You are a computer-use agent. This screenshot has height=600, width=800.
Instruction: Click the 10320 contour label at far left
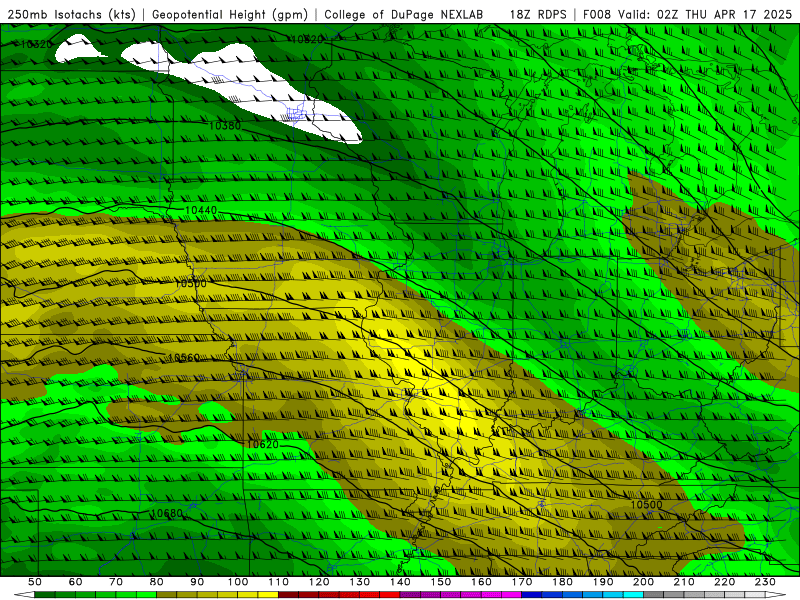click(x=36, y=44)
